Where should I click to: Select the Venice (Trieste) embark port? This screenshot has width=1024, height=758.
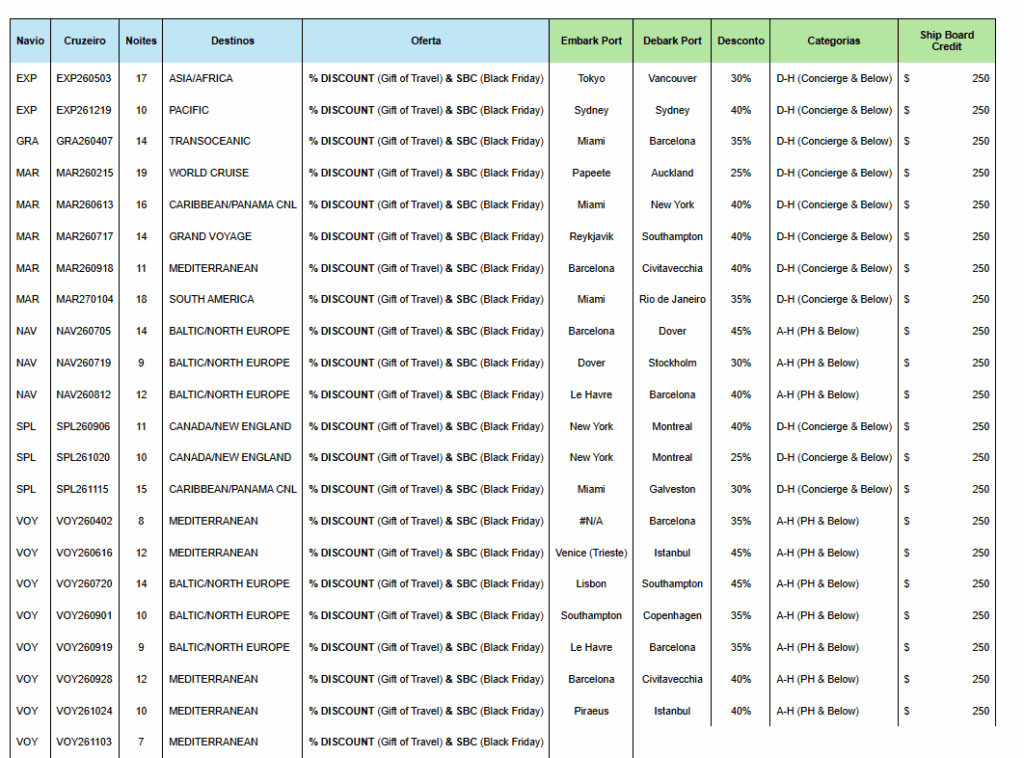click(x=591, y=553)
